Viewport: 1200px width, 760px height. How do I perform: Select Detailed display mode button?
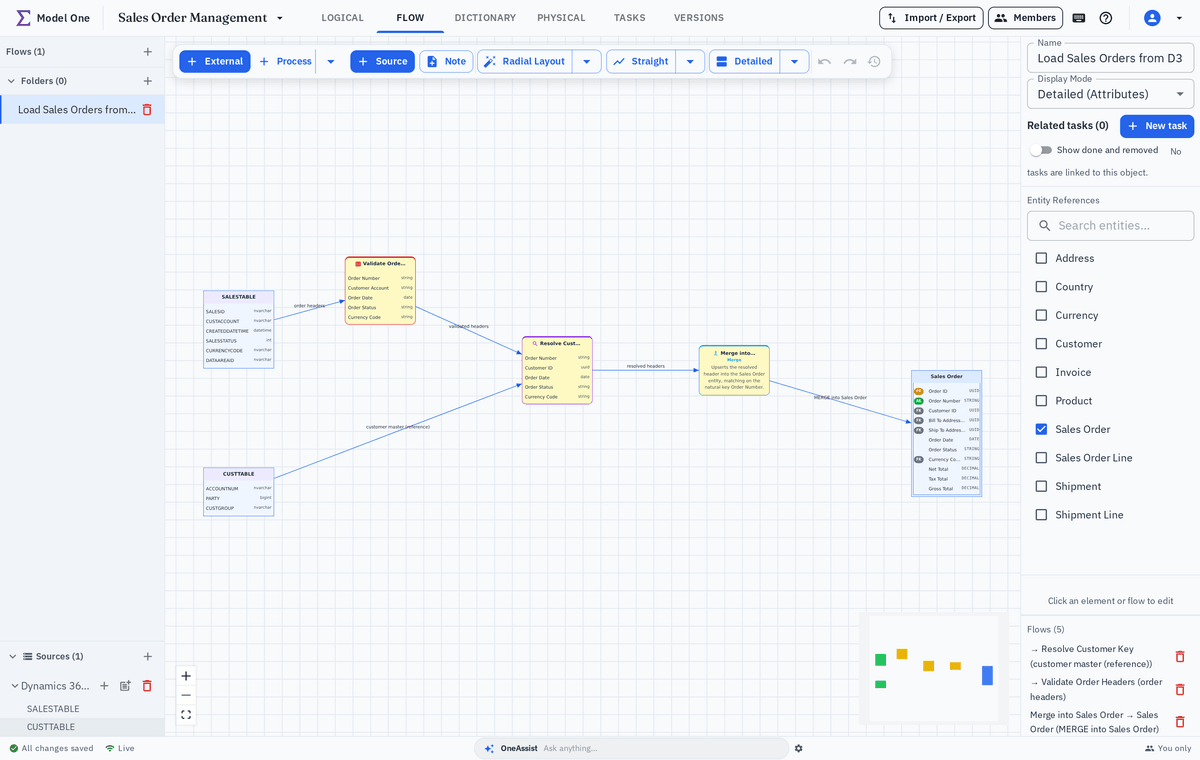point(745,61)
